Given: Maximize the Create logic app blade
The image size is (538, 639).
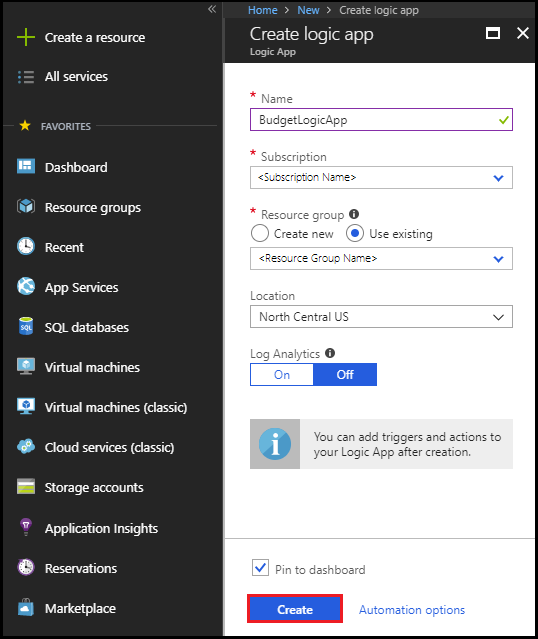Looking at the screenshot, I should 493,33.
